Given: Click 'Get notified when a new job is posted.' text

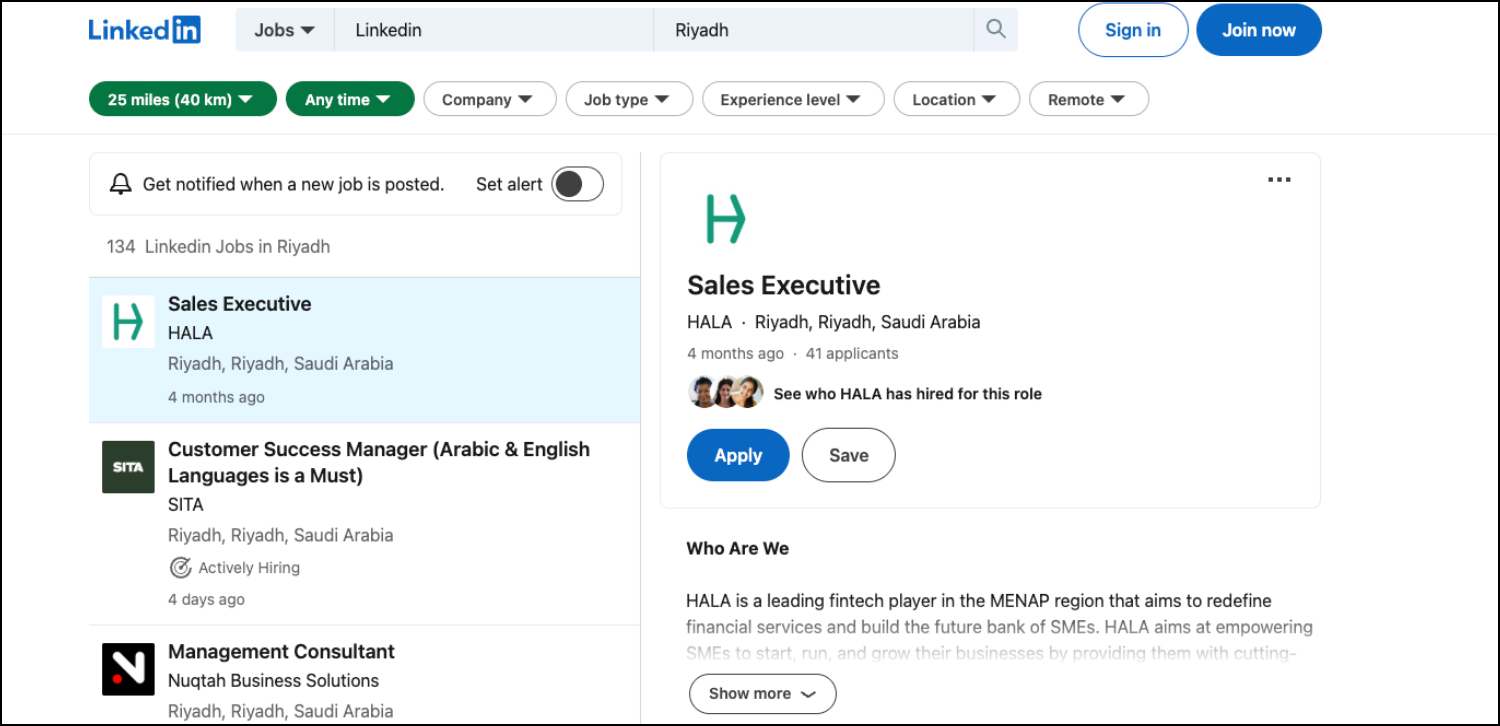Looking at the screenshot, I should pyautogui.click(x=293, y=184).
